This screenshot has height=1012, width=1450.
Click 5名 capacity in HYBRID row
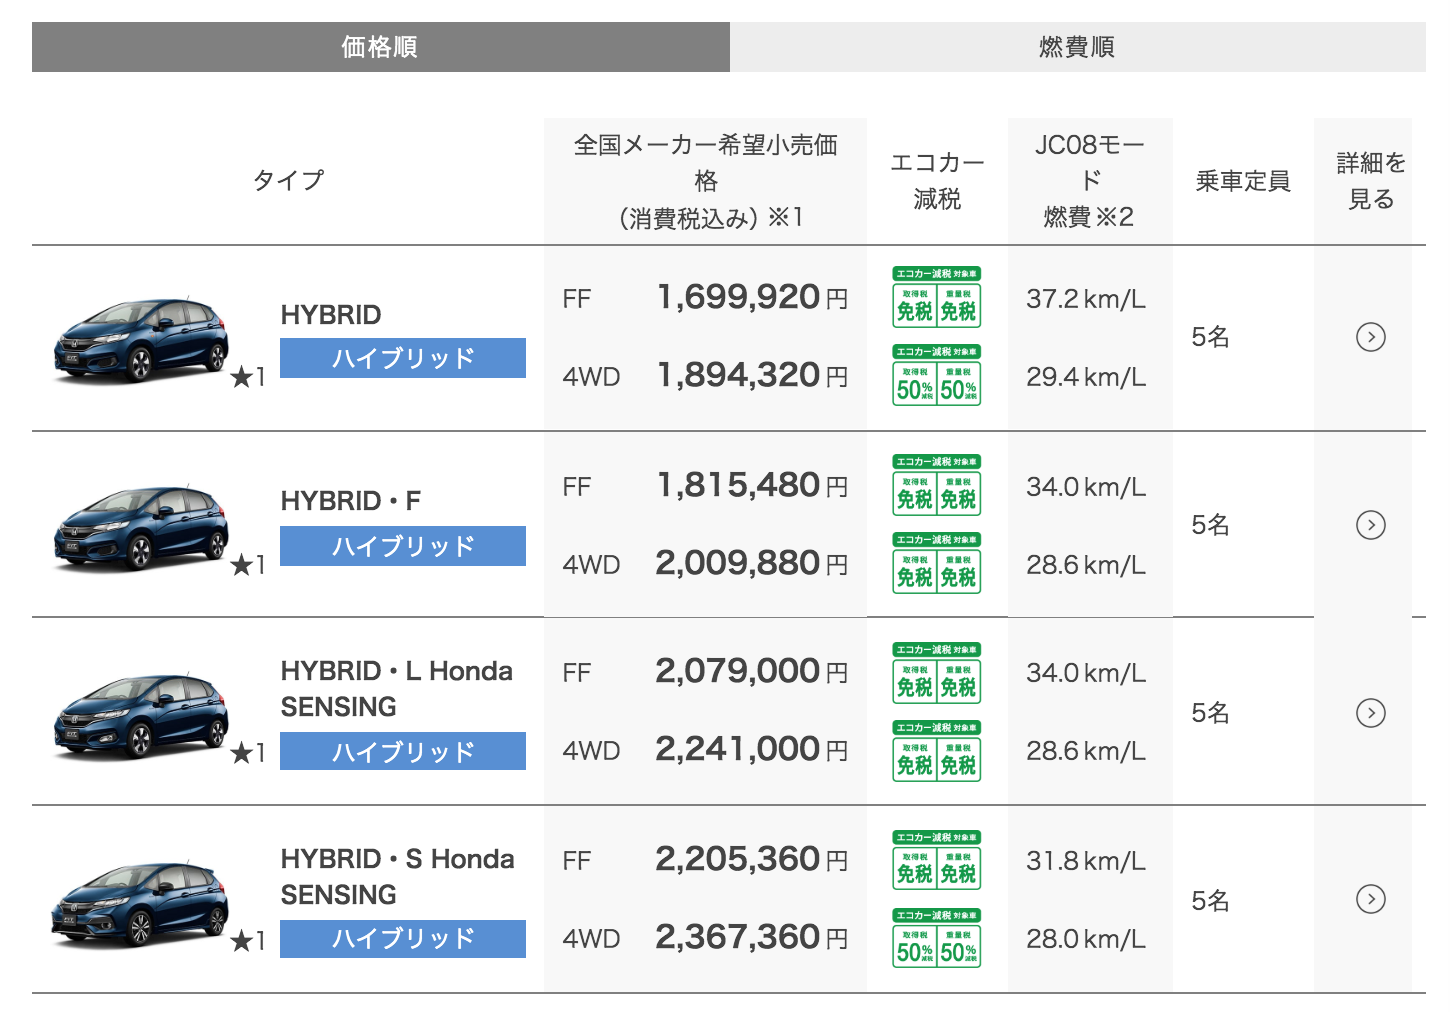click(1210, 337)
